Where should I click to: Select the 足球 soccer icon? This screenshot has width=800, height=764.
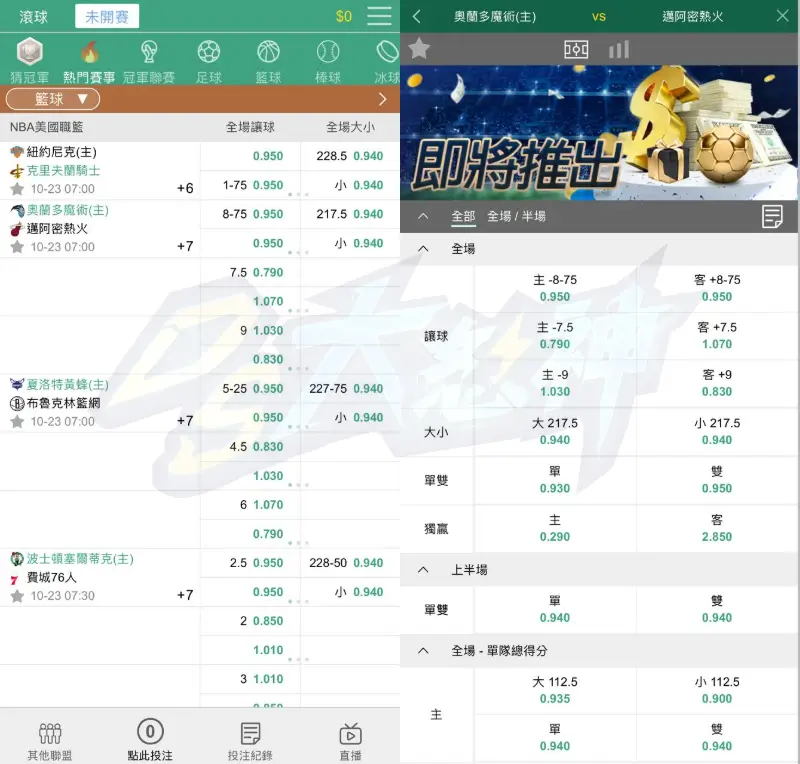click(209, 52)
